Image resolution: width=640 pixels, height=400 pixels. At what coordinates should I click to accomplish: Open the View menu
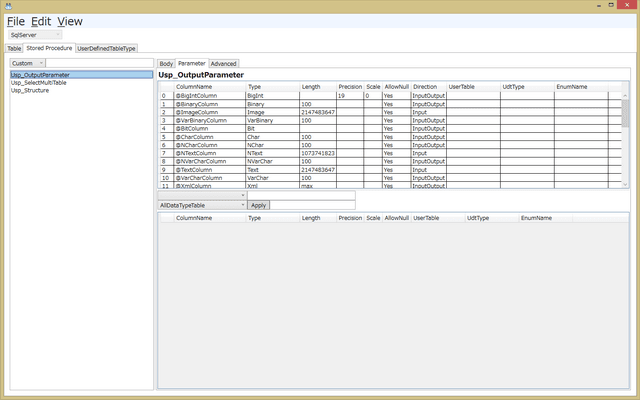(70, 21)
